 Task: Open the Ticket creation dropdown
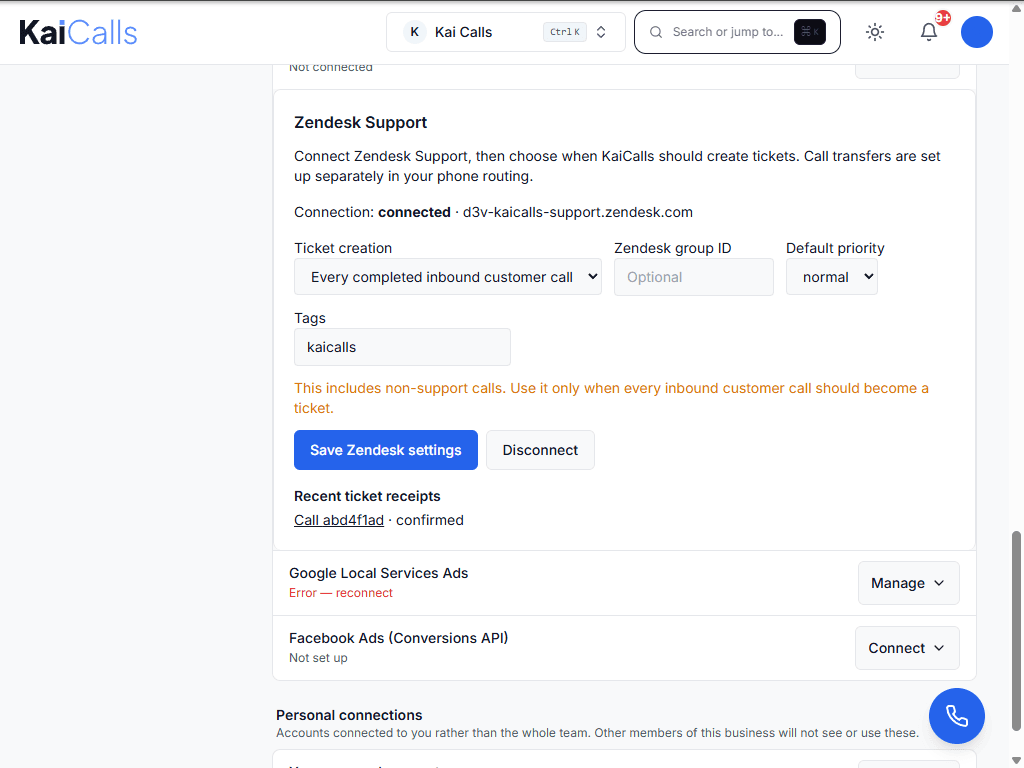447,277
